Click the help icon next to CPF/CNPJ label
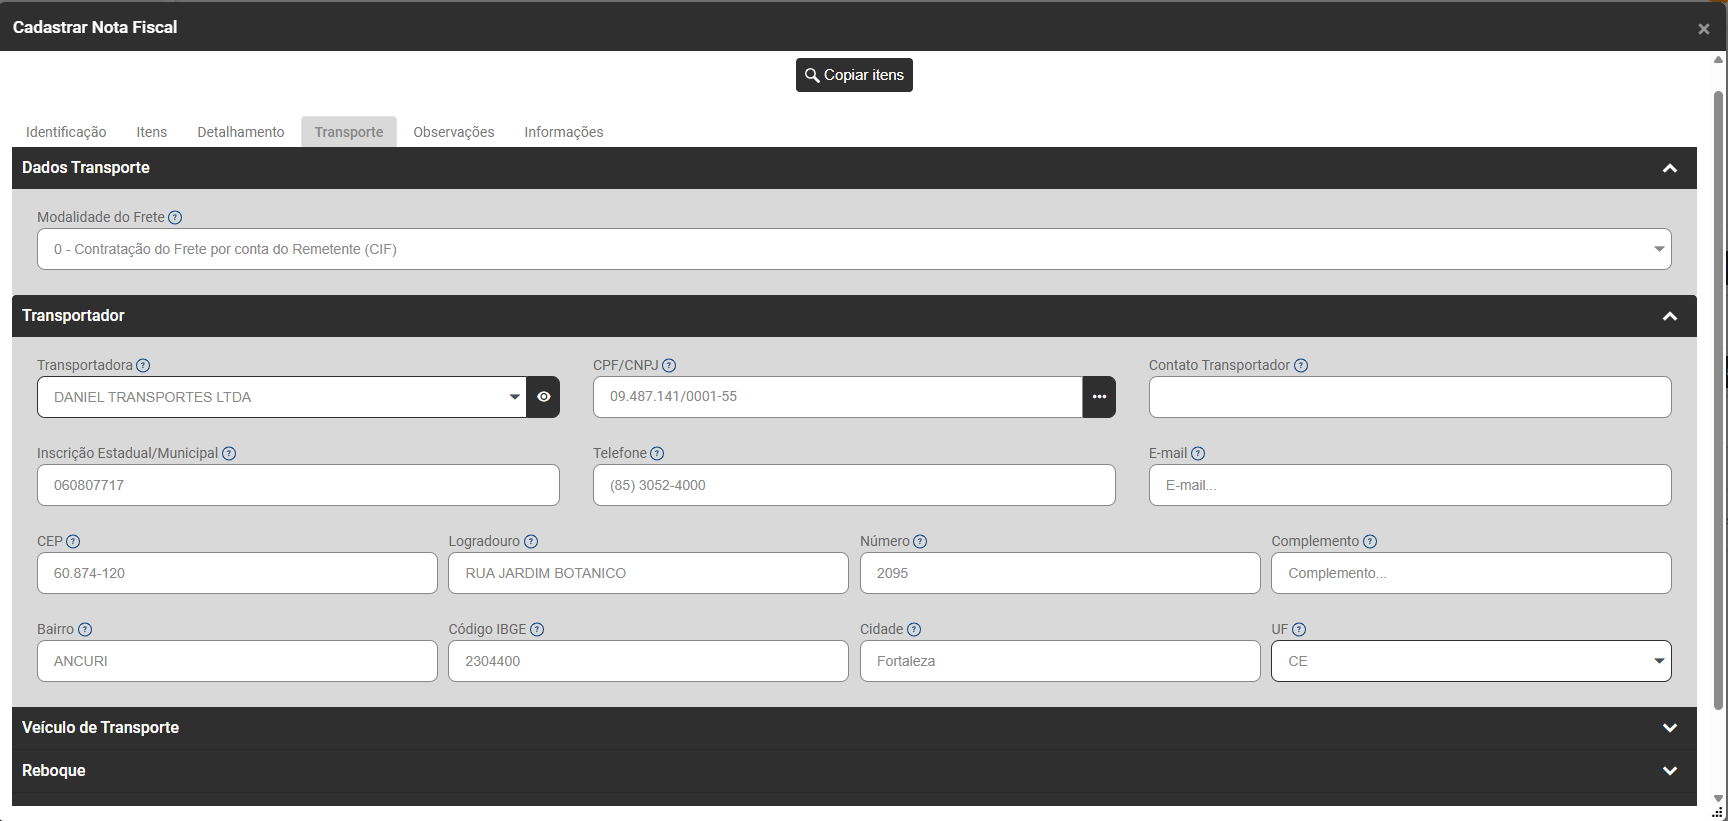This screenshot has height=821, width=1728. click(669, 365)
